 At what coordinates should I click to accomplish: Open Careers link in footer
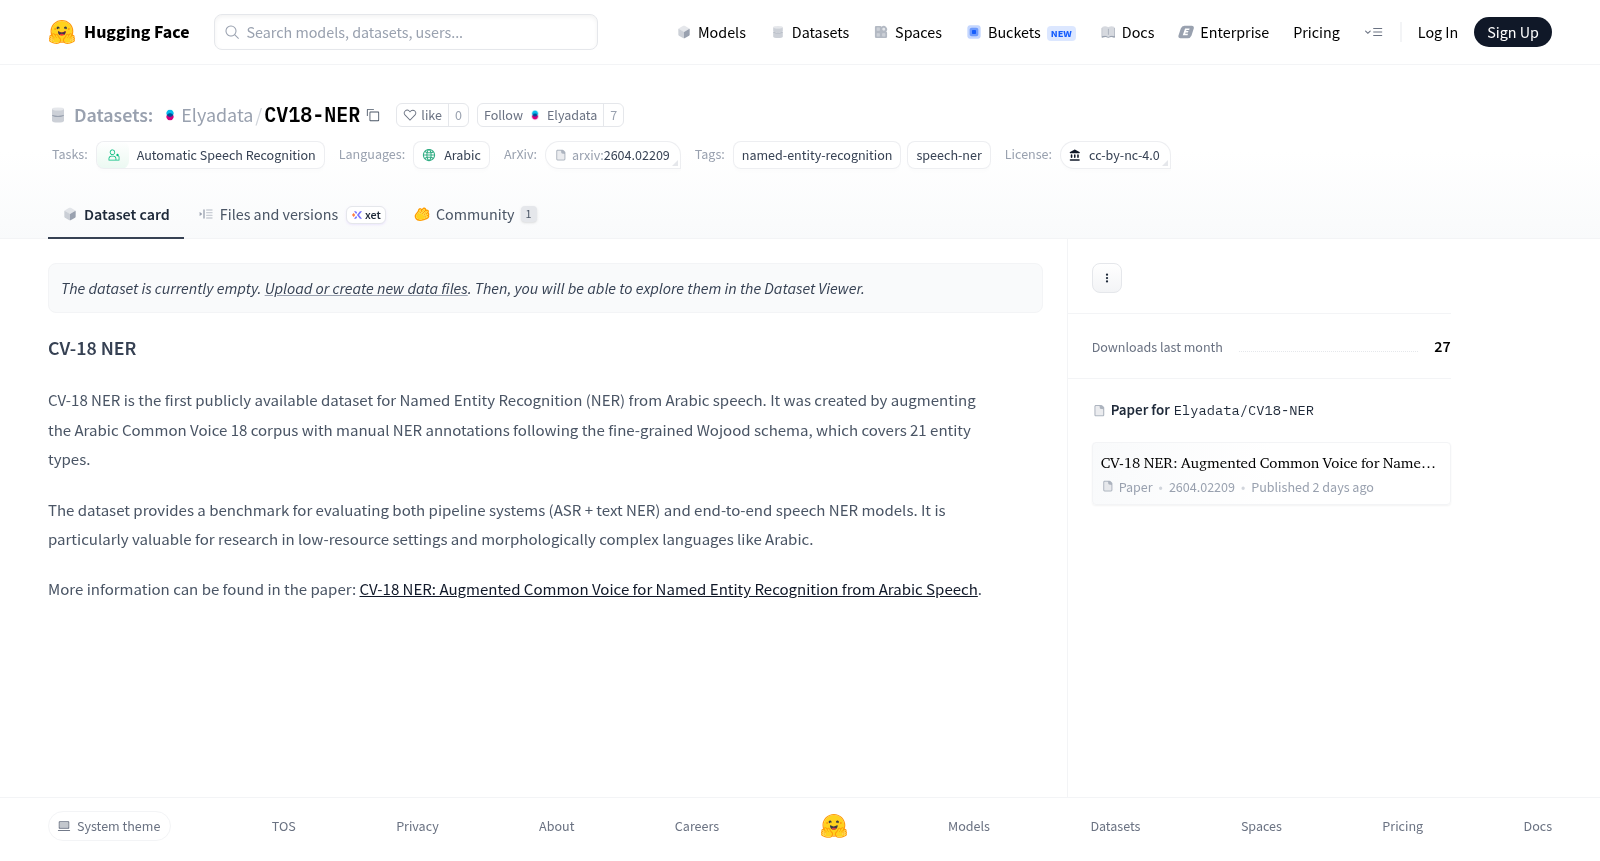point(697,826)
